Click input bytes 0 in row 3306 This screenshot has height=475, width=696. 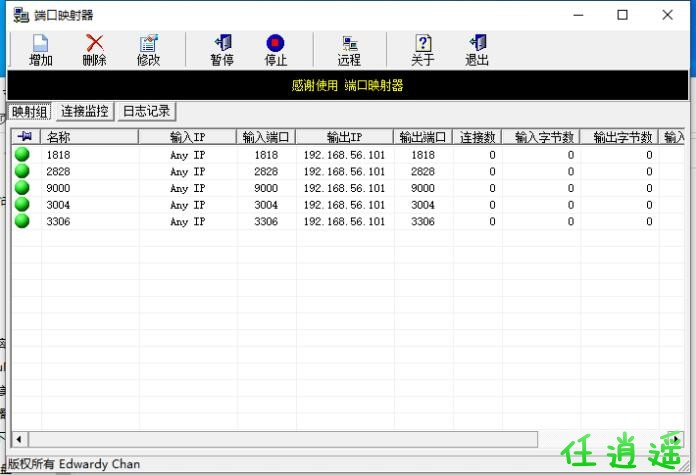pyautogui.click(x=571, y=222)
